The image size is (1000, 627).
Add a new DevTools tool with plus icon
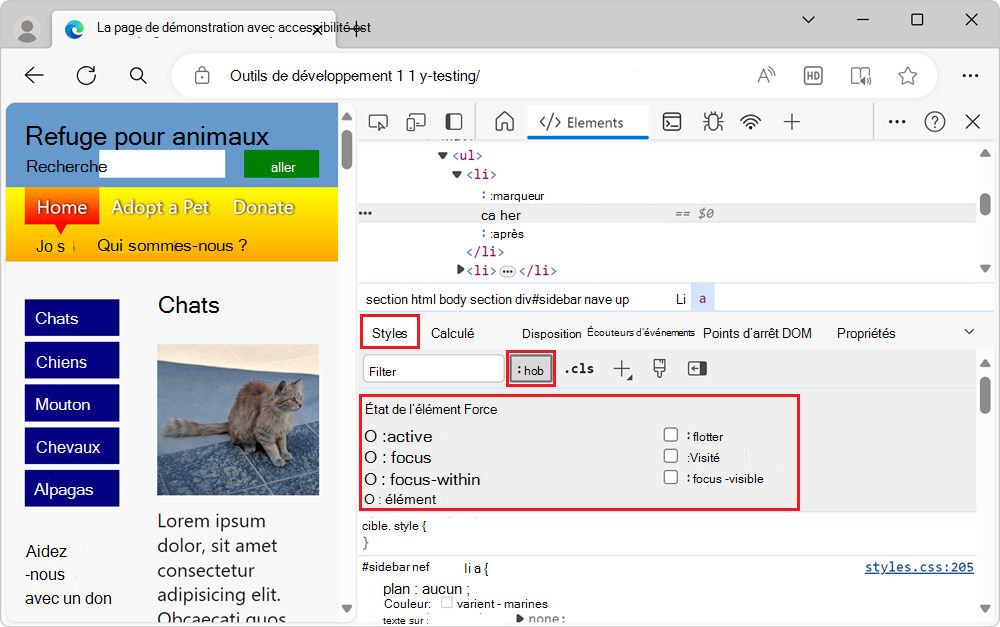tap(791, 121)
